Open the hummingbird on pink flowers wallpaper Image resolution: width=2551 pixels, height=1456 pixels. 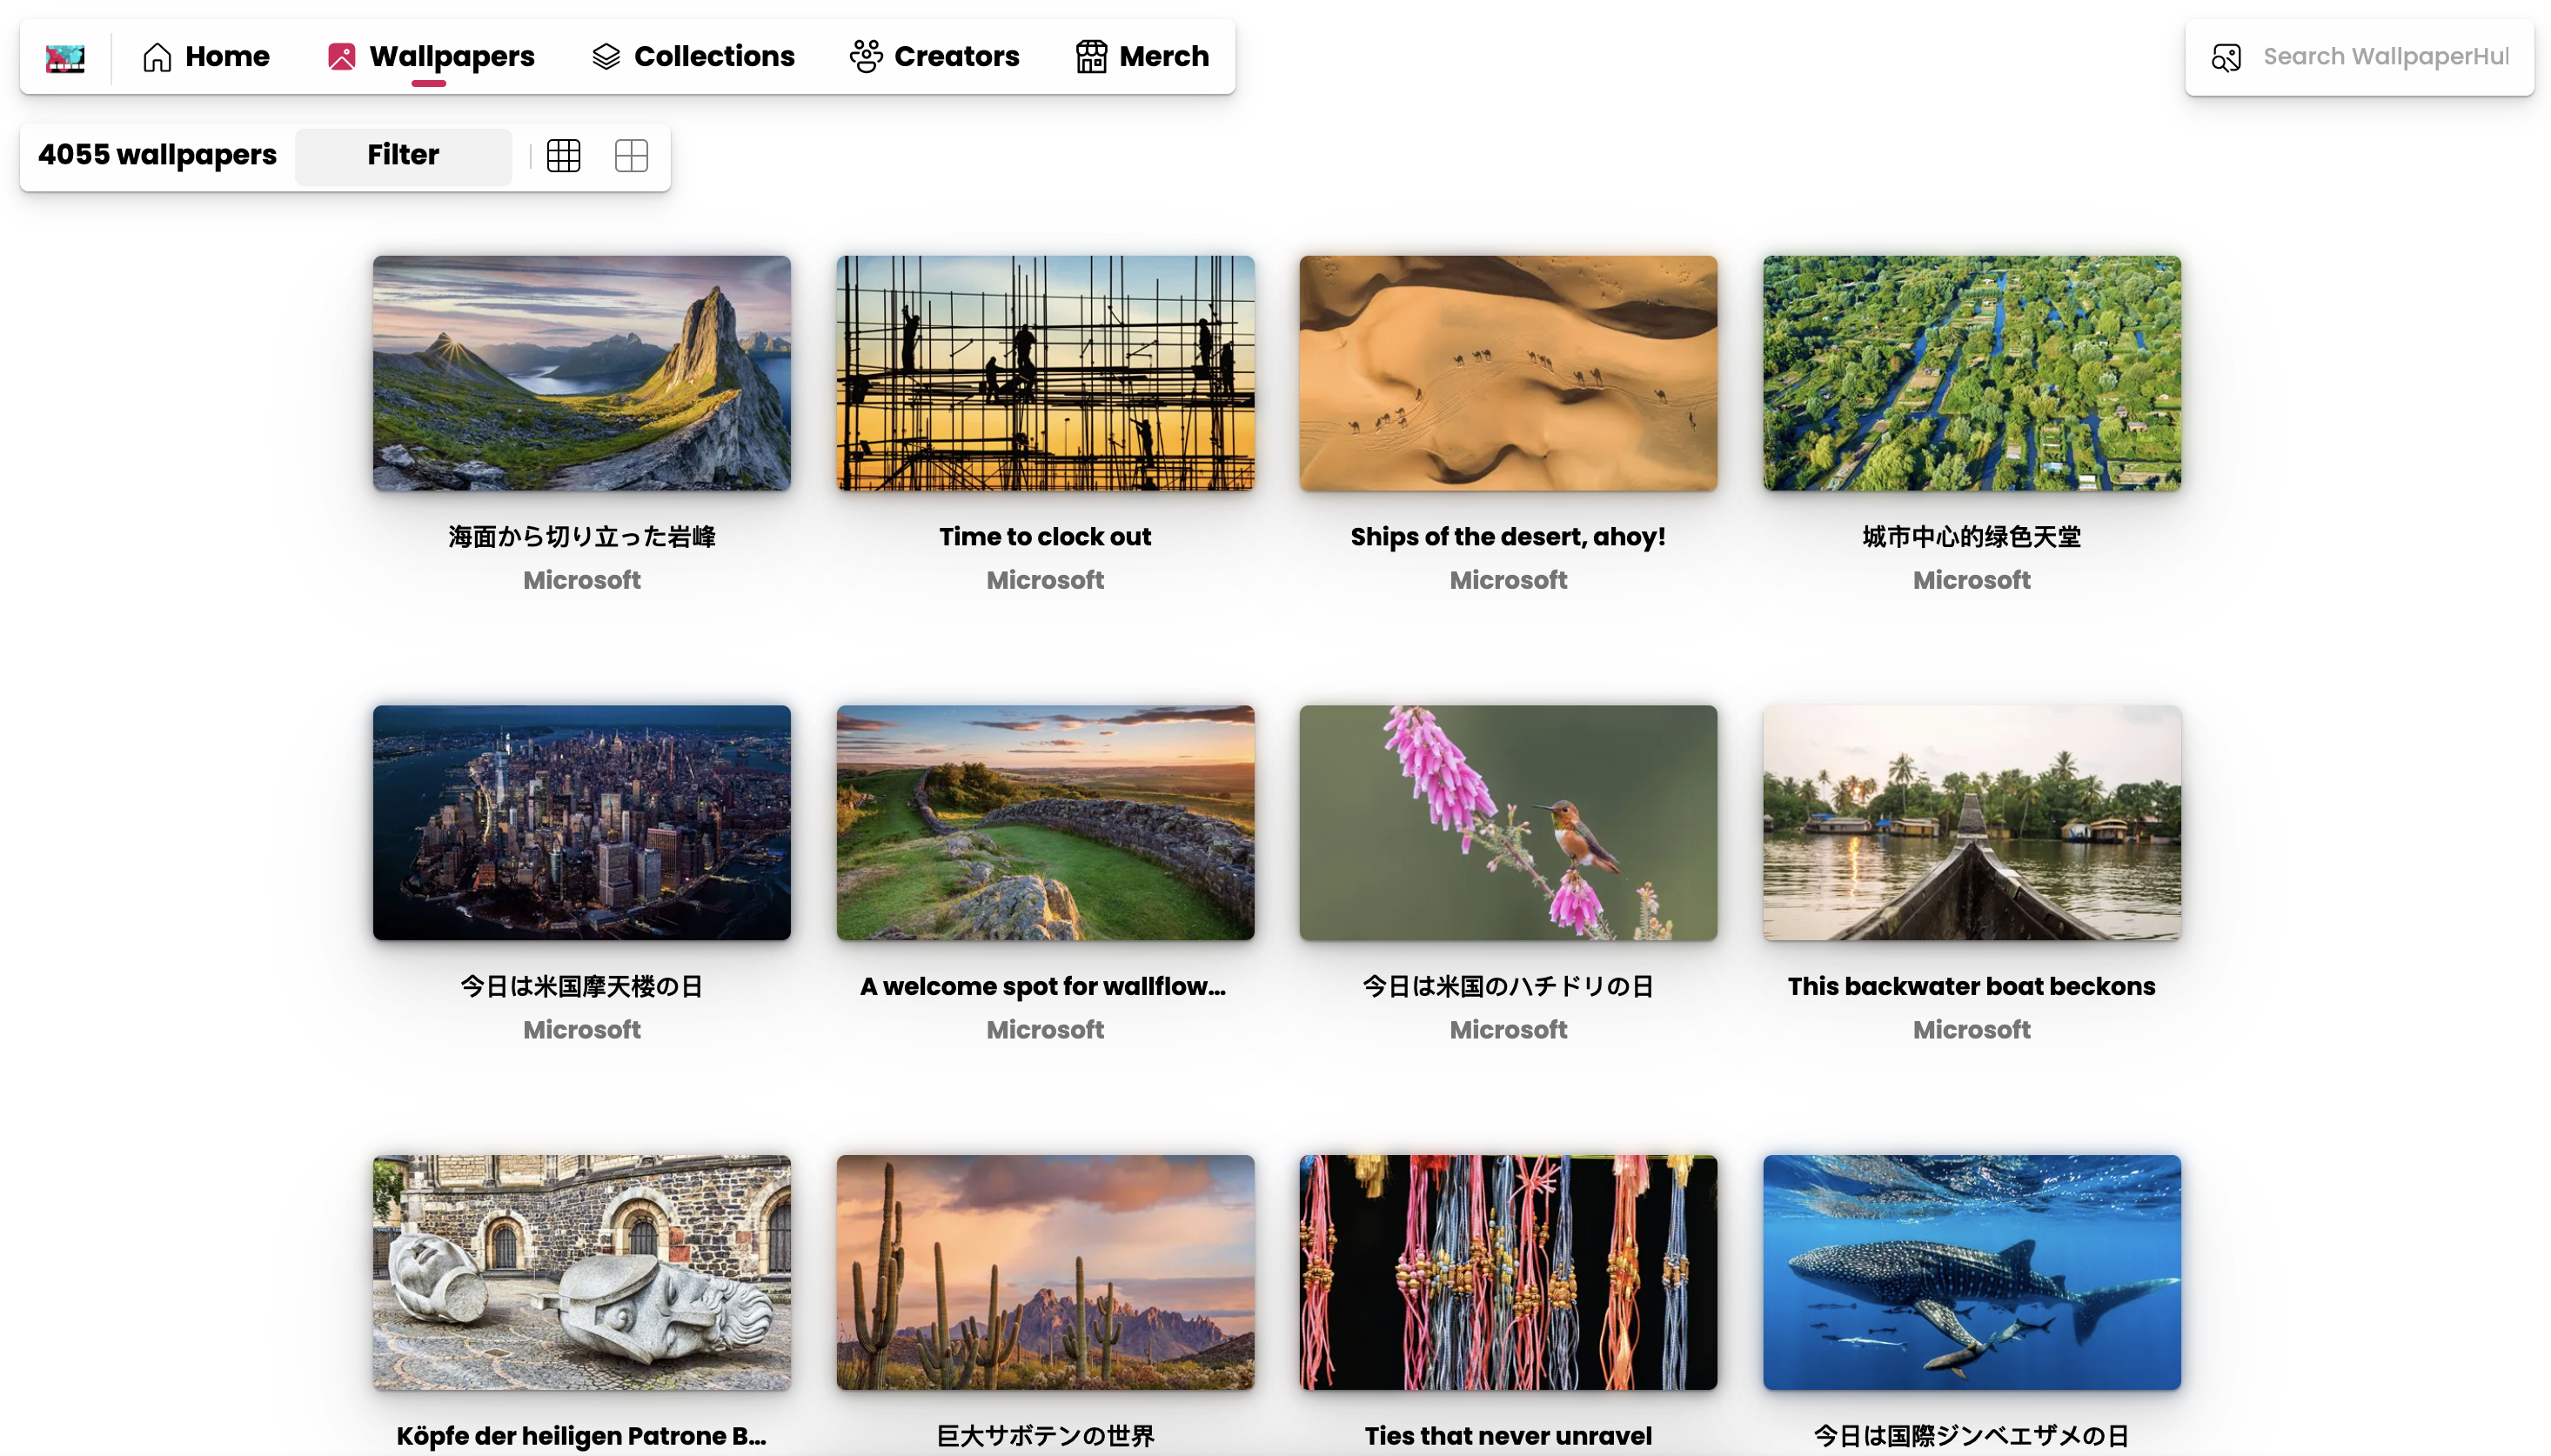(1508, 822)
